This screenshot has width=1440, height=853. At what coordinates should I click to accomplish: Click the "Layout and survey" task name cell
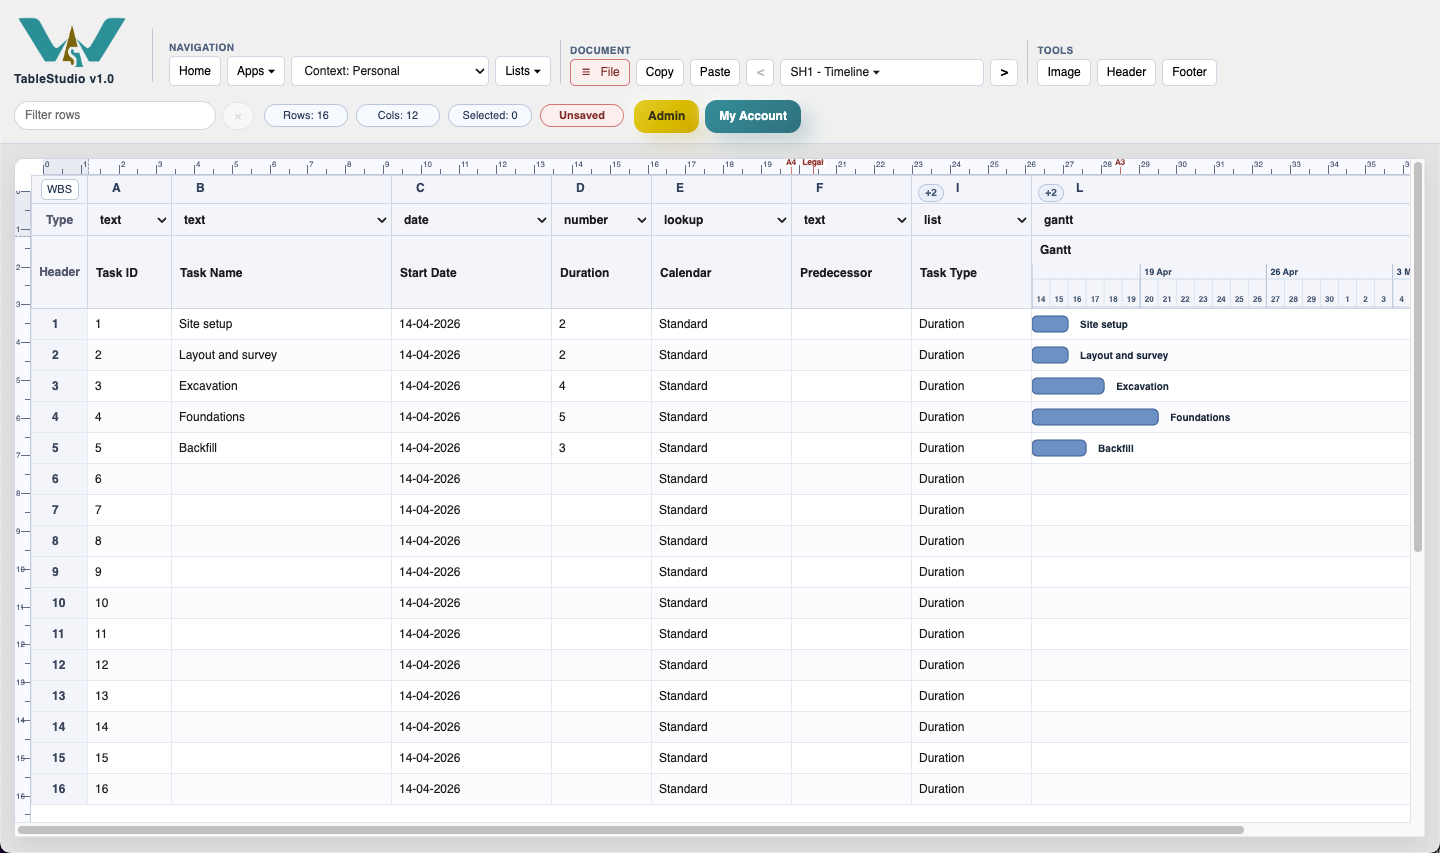point(281,355)
